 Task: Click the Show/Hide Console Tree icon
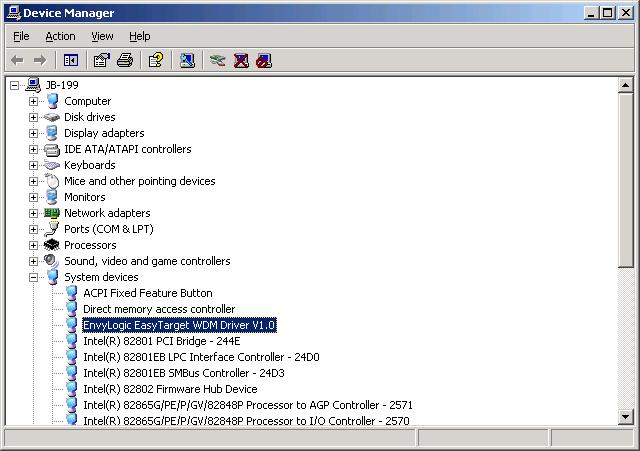click(71, 61)
